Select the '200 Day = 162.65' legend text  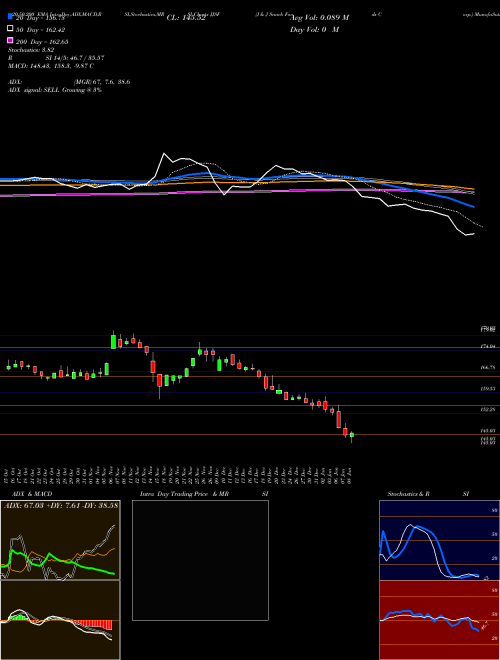[42, 42]
